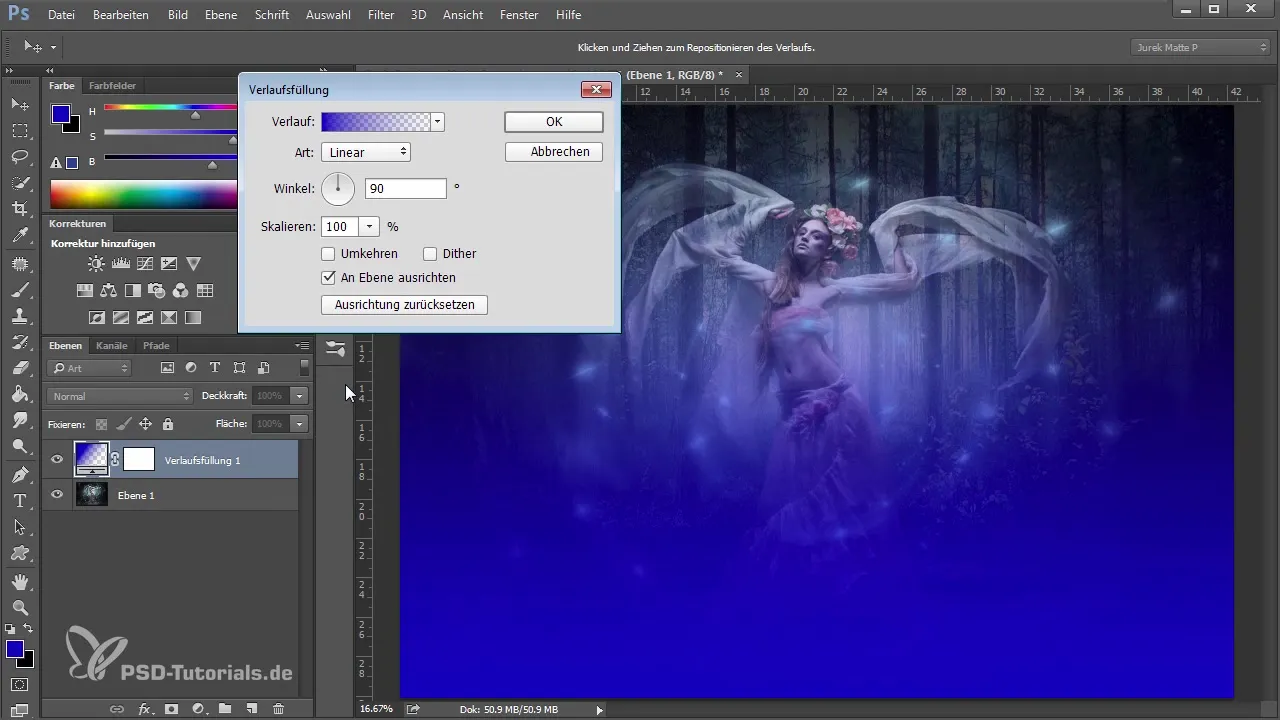Image resolution: width=1280 pixels, height=720 pixels.
Task: Add a Curves adjustment
Action: click(x=145, y=264)
